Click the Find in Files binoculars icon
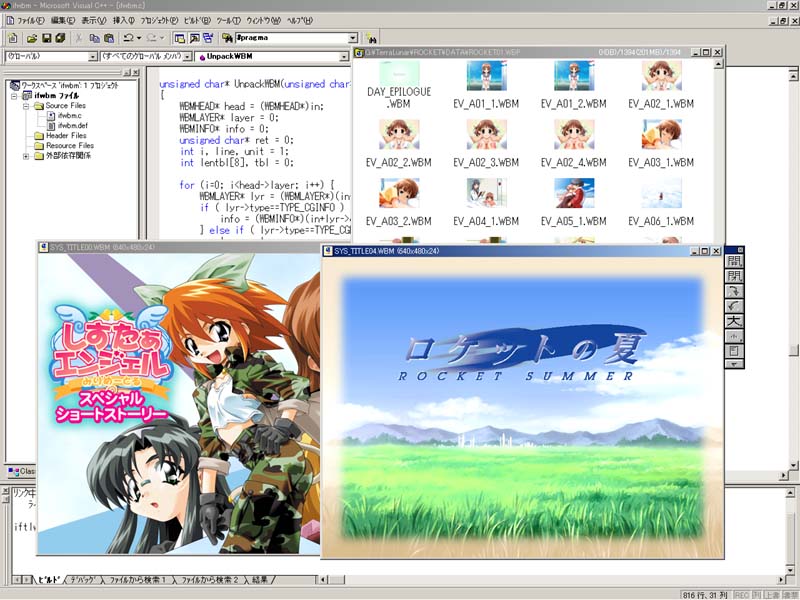The image size is (800, 600). [x=228, y=38]
